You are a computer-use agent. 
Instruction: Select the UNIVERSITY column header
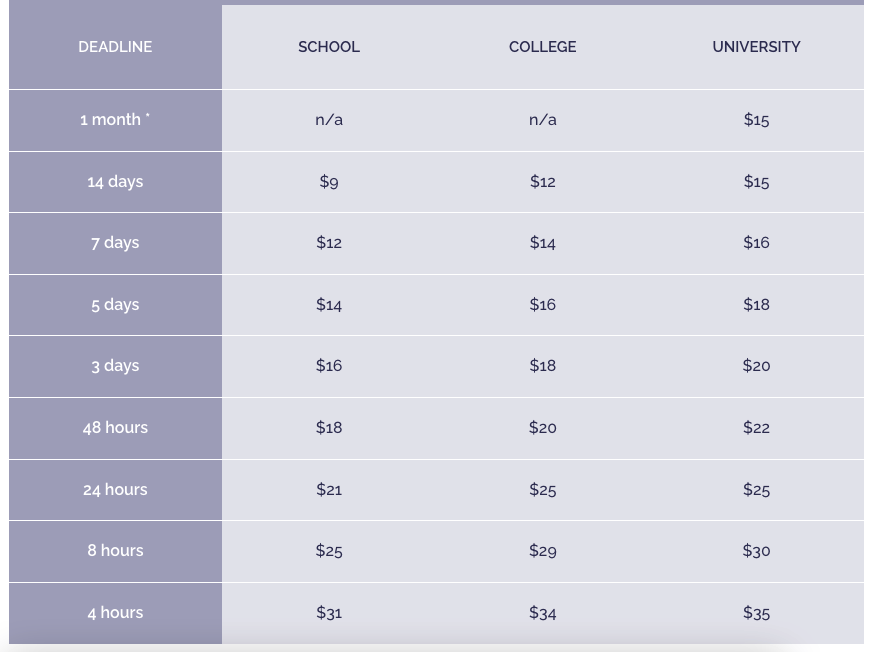tap(756, 47)
